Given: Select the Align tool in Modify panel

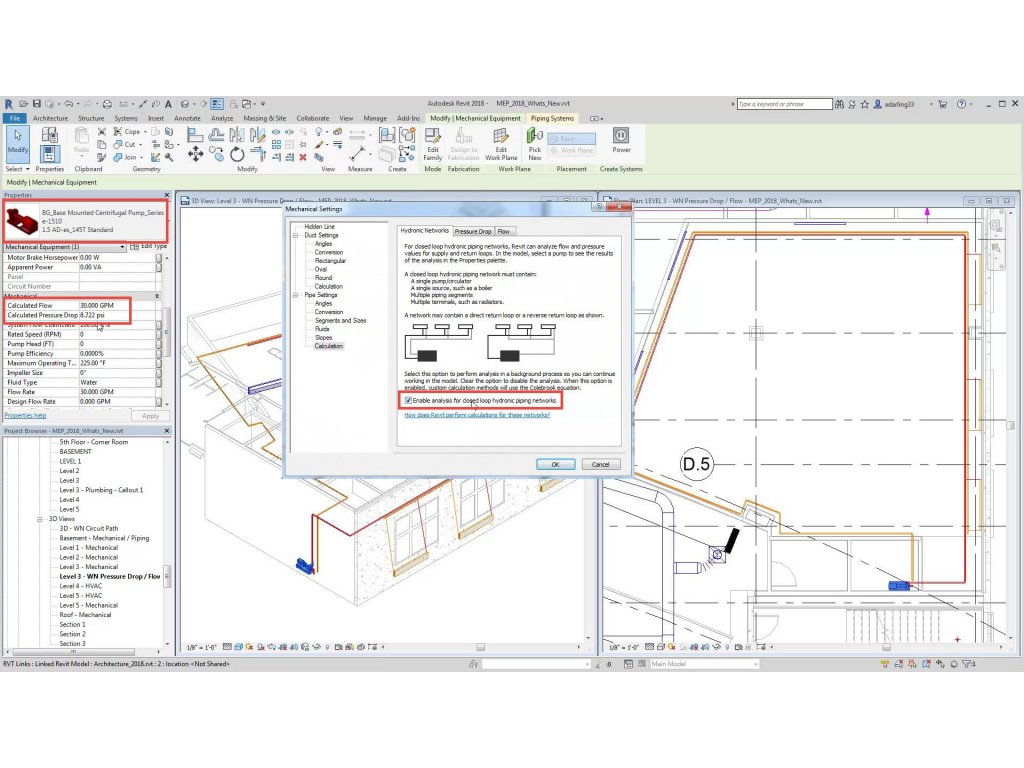Looking at the screenshot, I should tap(195, 135).
